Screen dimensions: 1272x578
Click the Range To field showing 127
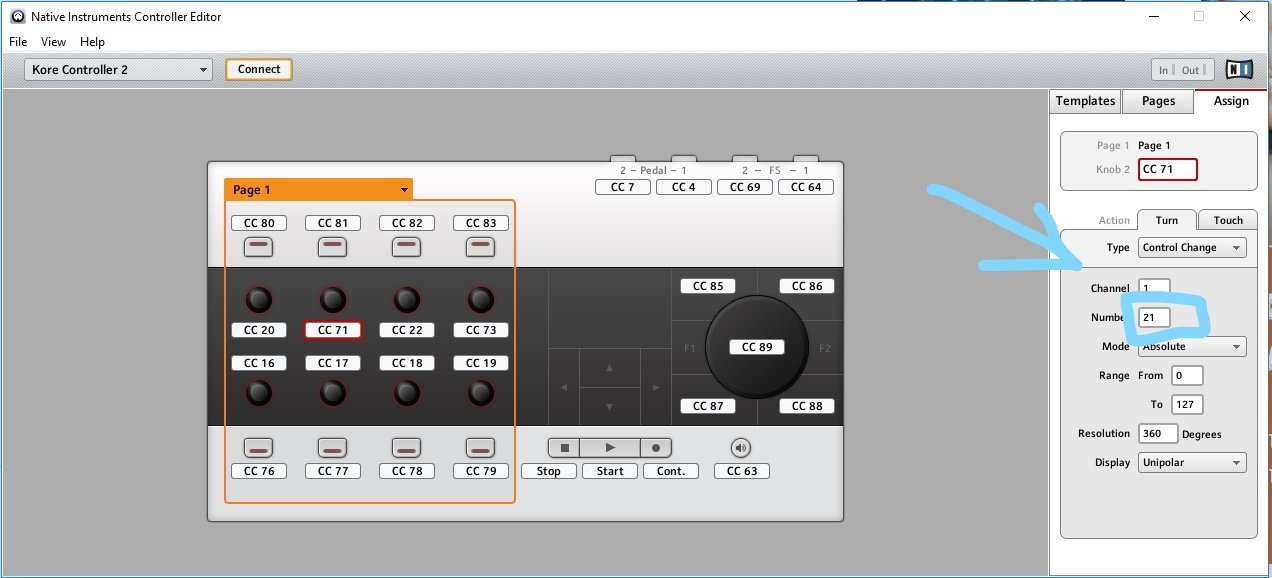click(x=1187, y=404)
